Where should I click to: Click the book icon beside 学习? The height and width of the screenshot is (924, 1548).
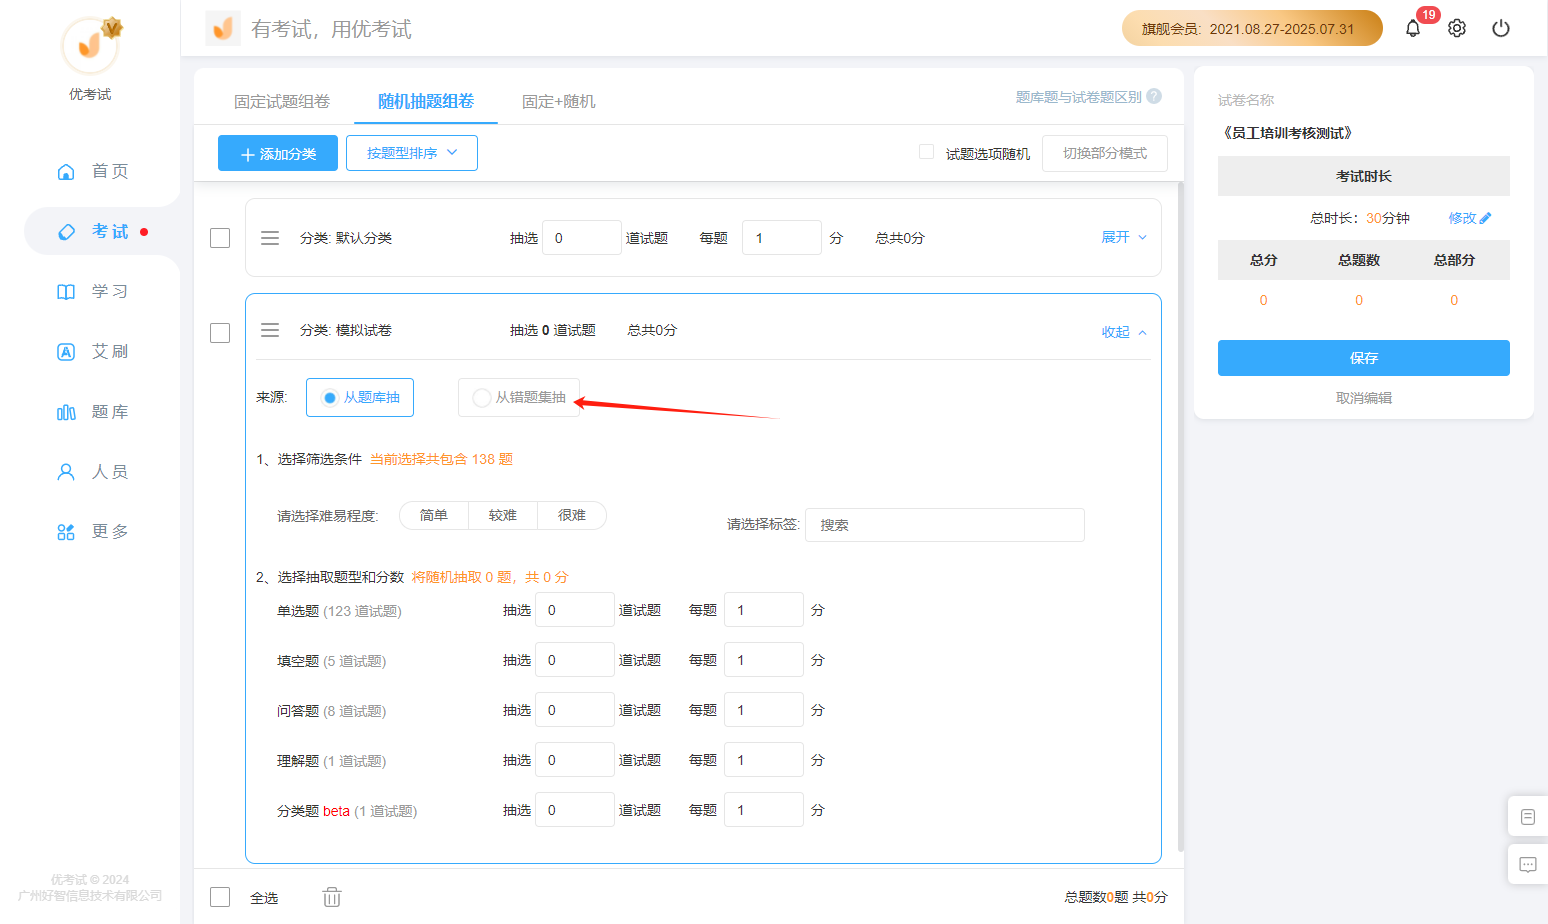click(66, 292)
